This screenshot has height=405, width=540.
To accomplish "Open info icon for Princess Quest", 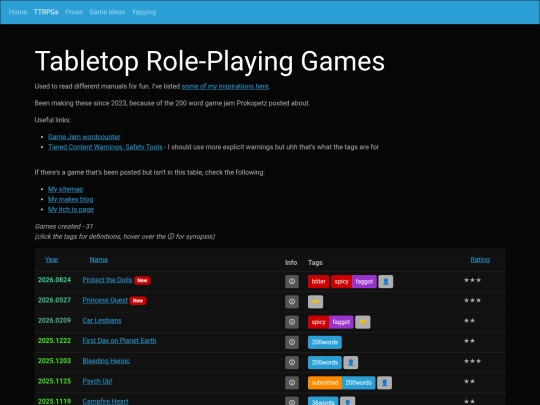I will coord(292,302).
